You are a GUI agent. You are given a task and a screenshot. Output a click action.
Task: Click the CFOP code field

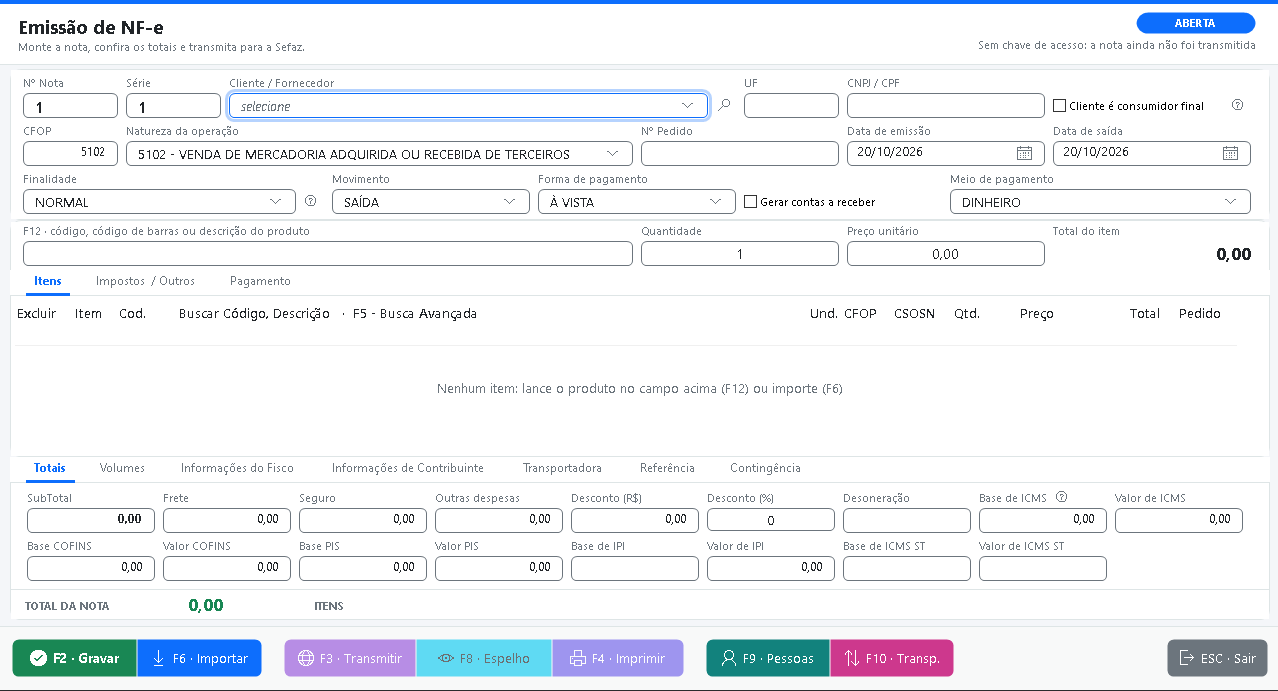coord(70,153)
